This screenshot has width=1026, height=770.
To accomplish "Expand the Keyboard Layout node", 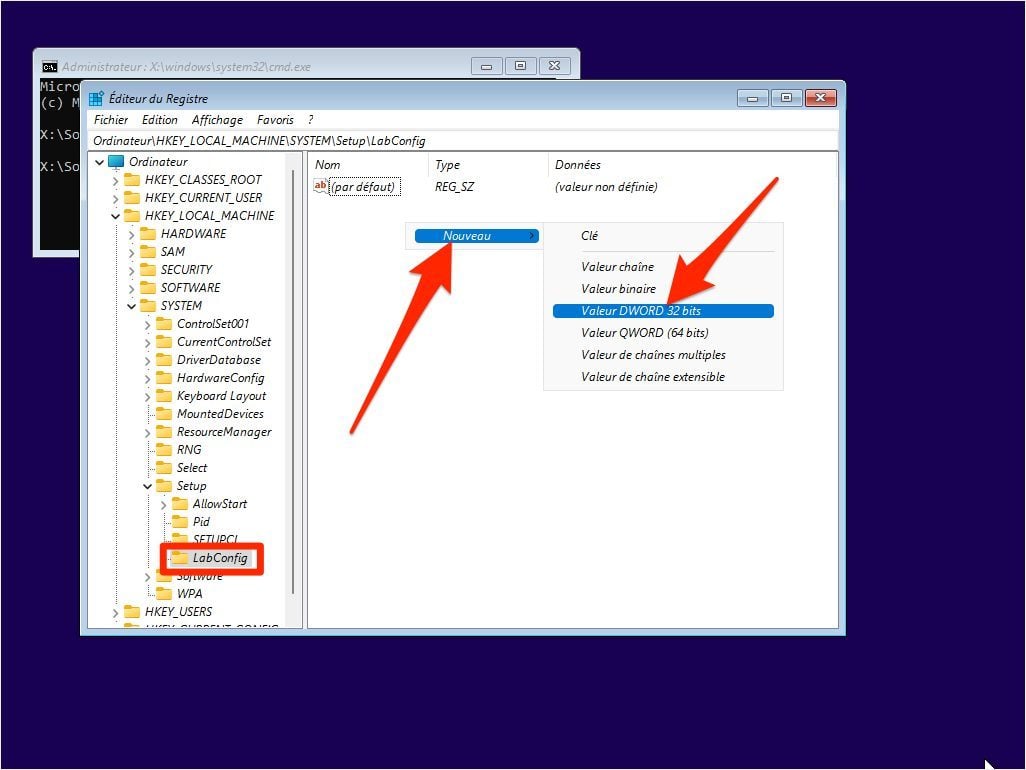I will coord(147,396).
